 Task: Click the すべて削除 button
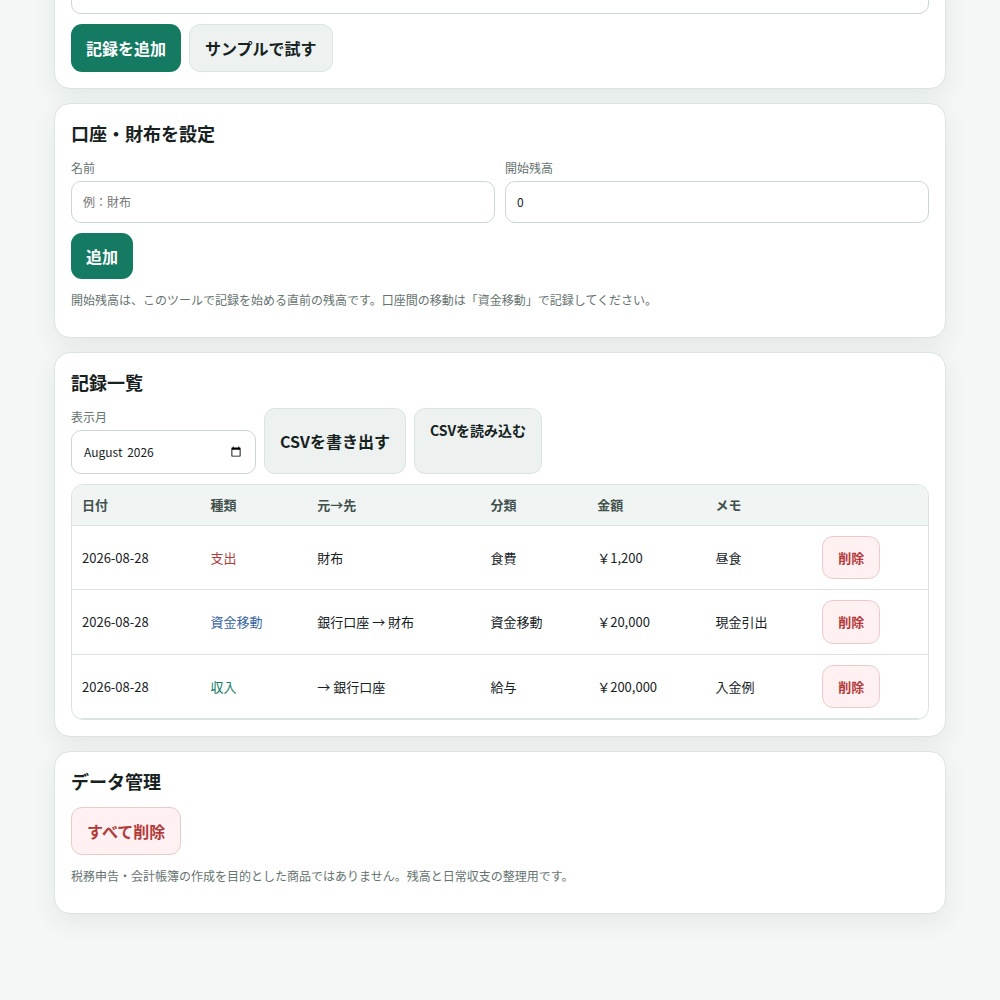coord(126,832)
